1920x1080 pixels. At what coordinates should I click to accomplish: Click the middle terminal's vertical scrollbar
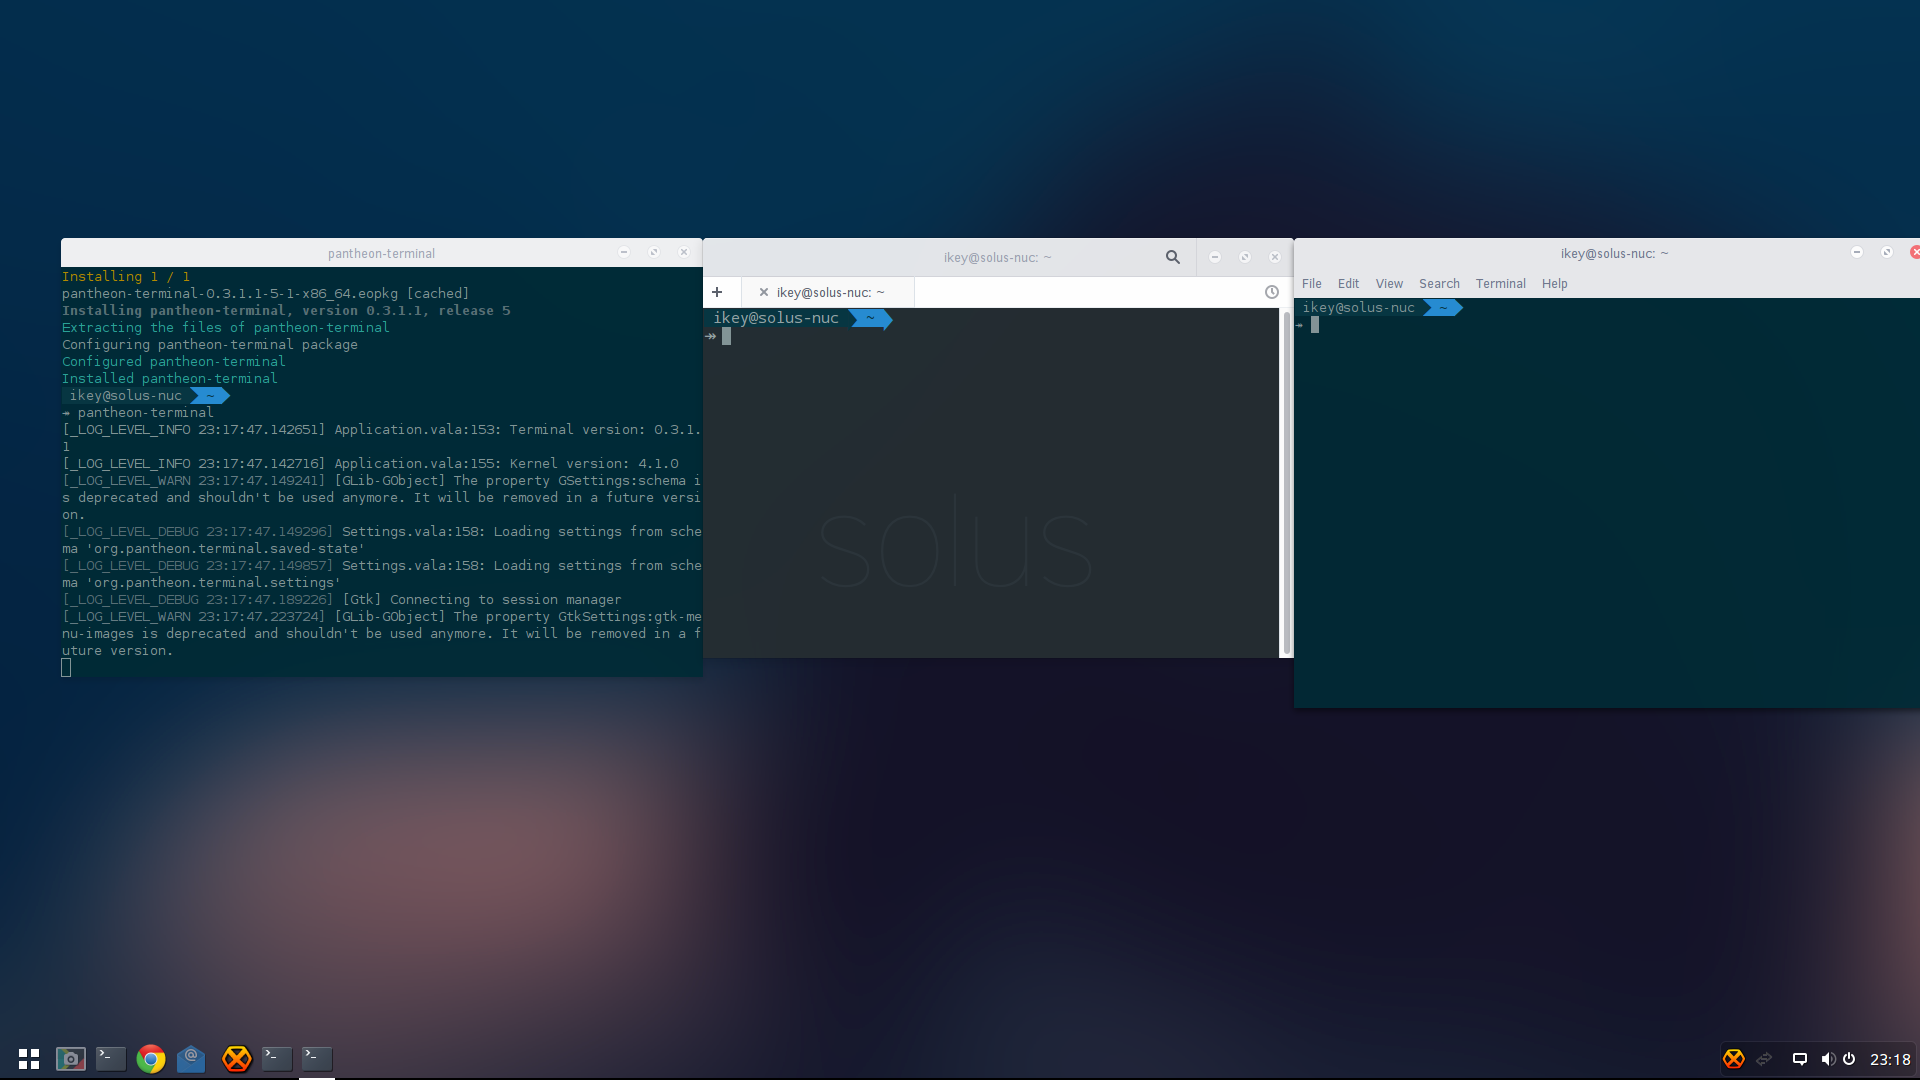point(1286,483)
